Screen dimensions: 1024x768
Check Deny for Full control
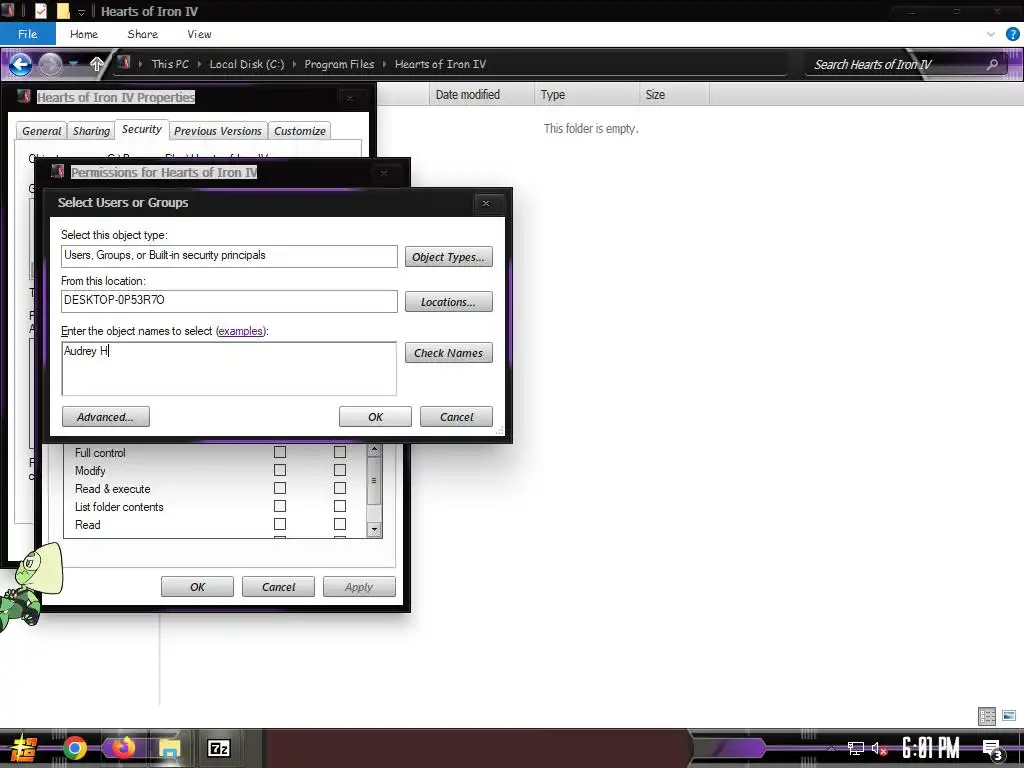pos(340,452)
